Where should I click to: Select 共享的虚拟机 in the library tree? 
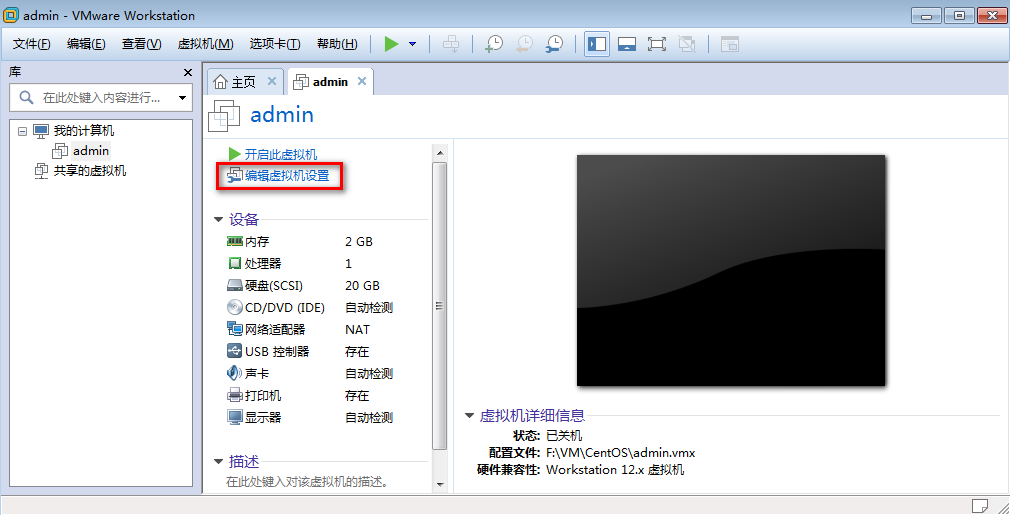89,171
